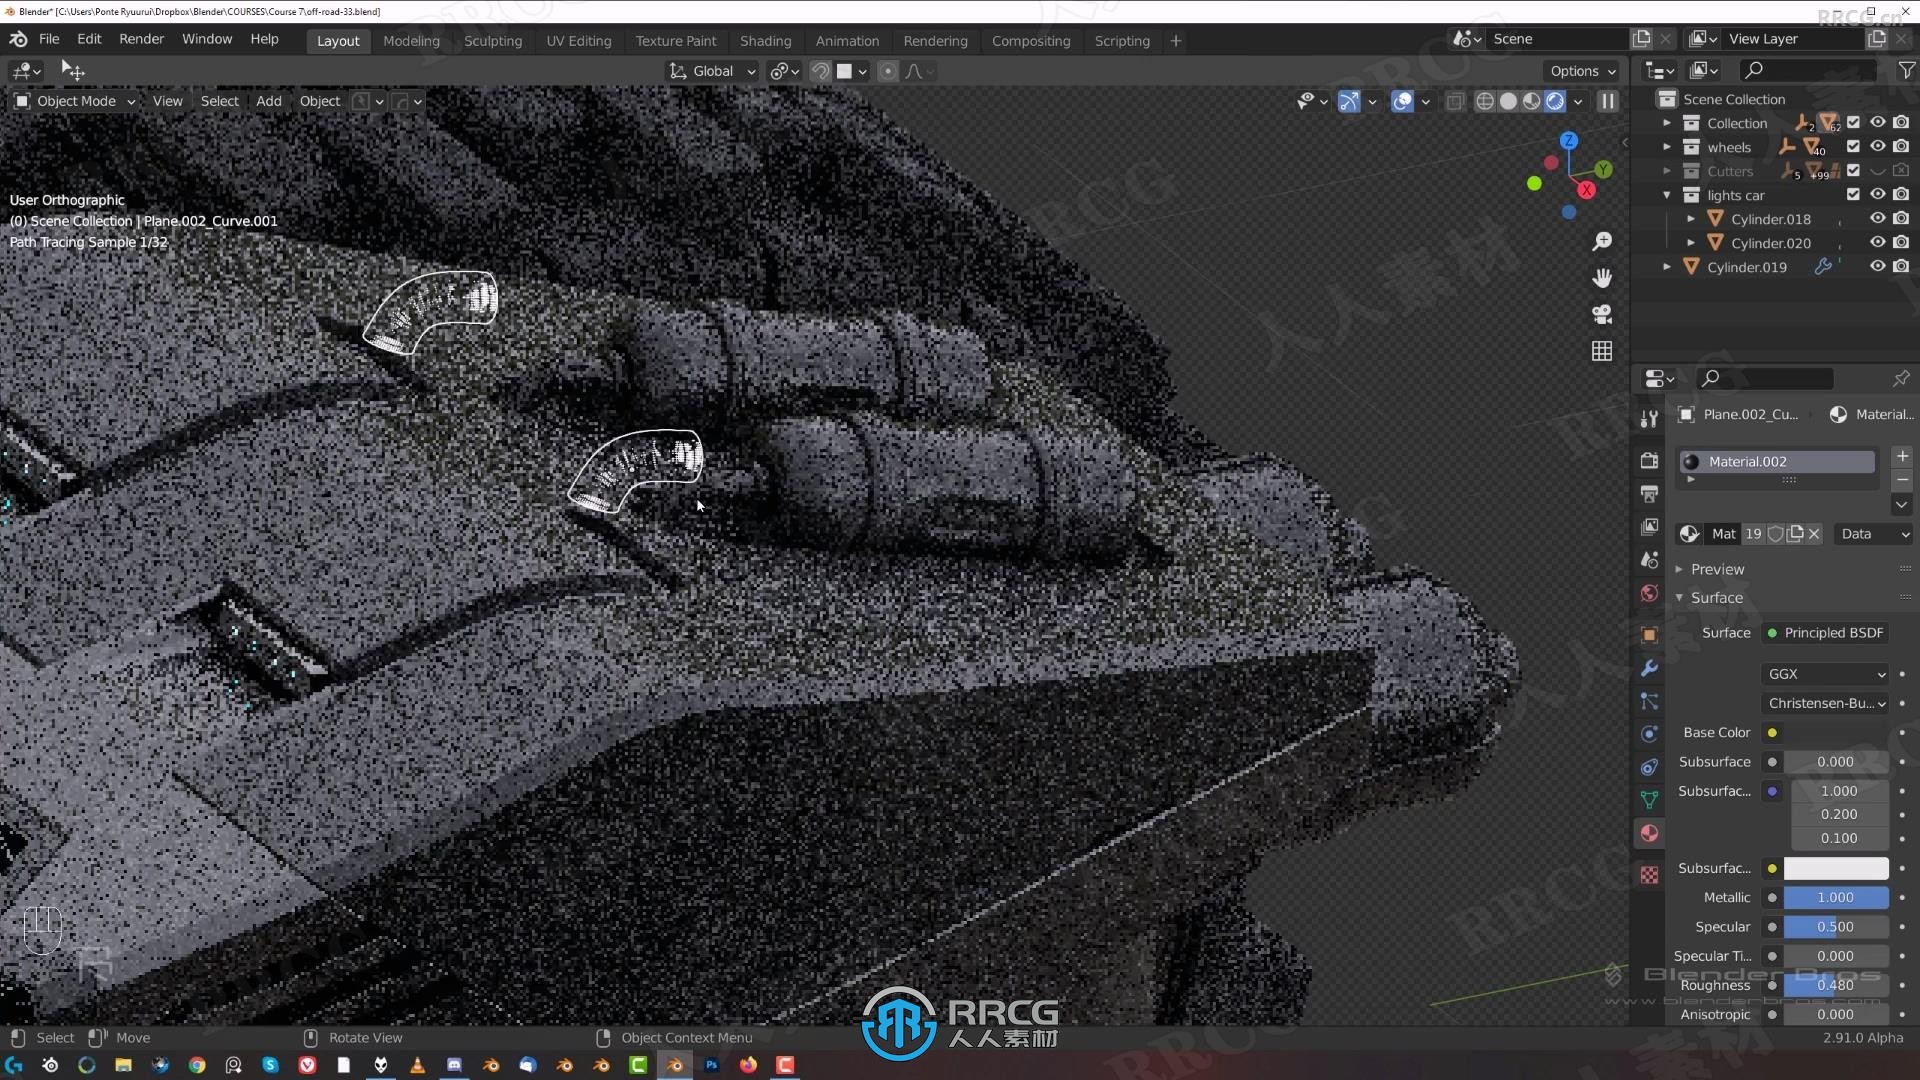Select the Animation tab in header
The width and height of the screenshot is (1920, 1080).
coord(845,40)
